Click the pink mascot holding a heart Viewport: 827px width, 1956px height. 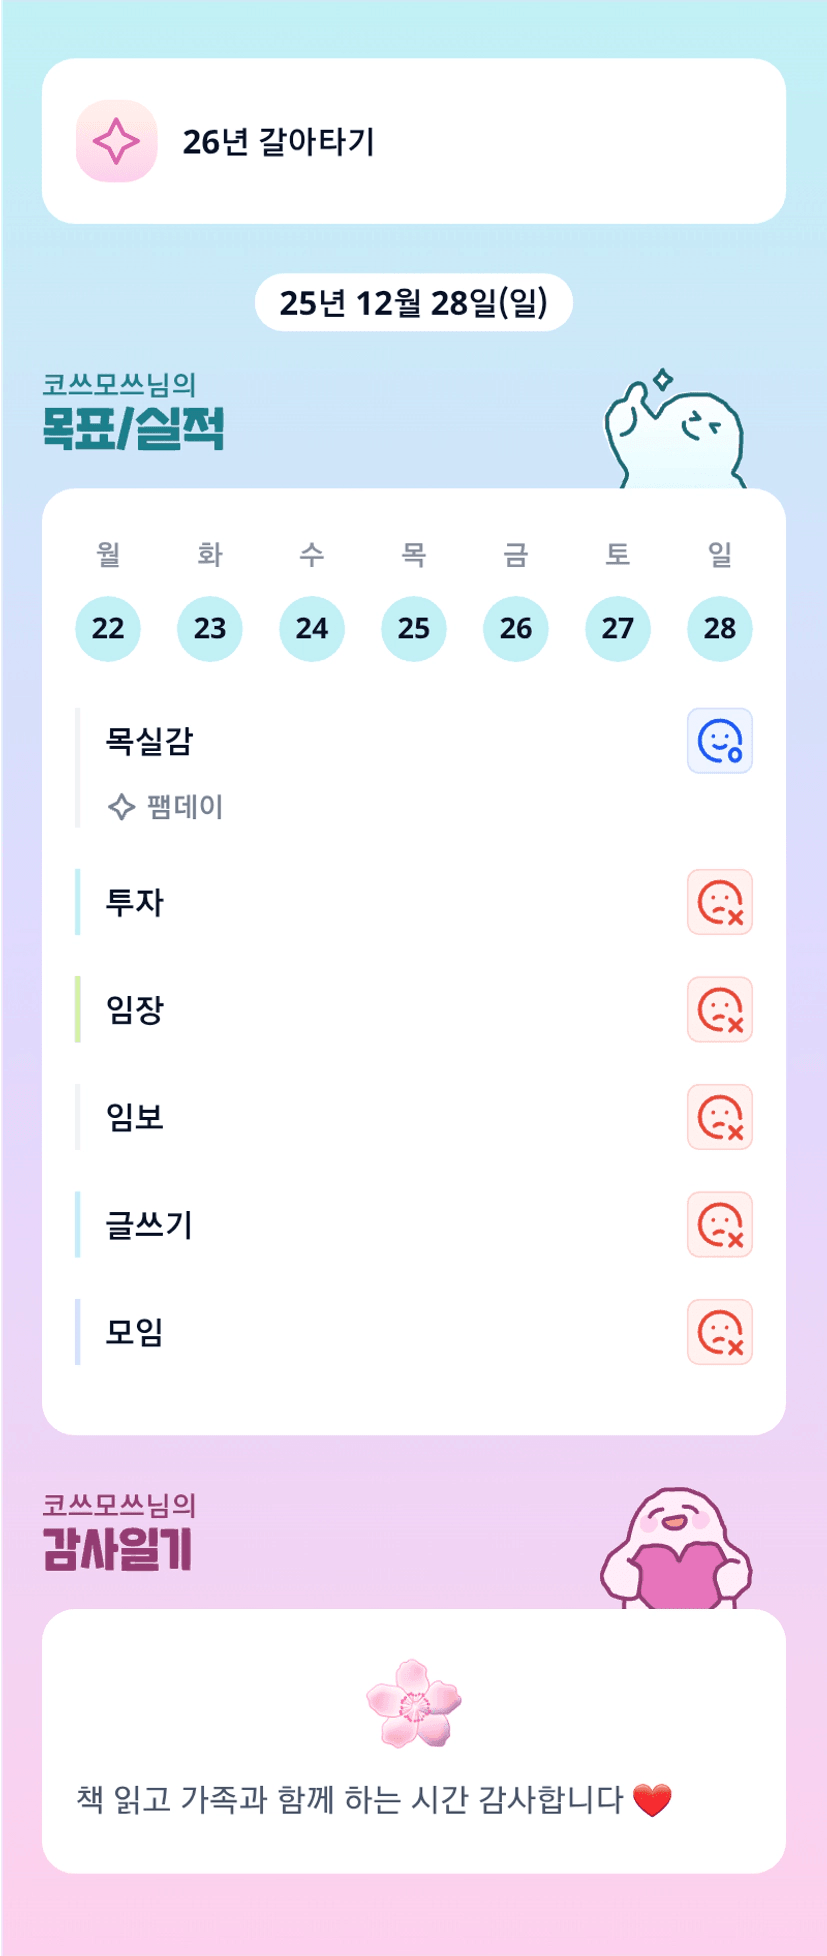click(675, 1549)
